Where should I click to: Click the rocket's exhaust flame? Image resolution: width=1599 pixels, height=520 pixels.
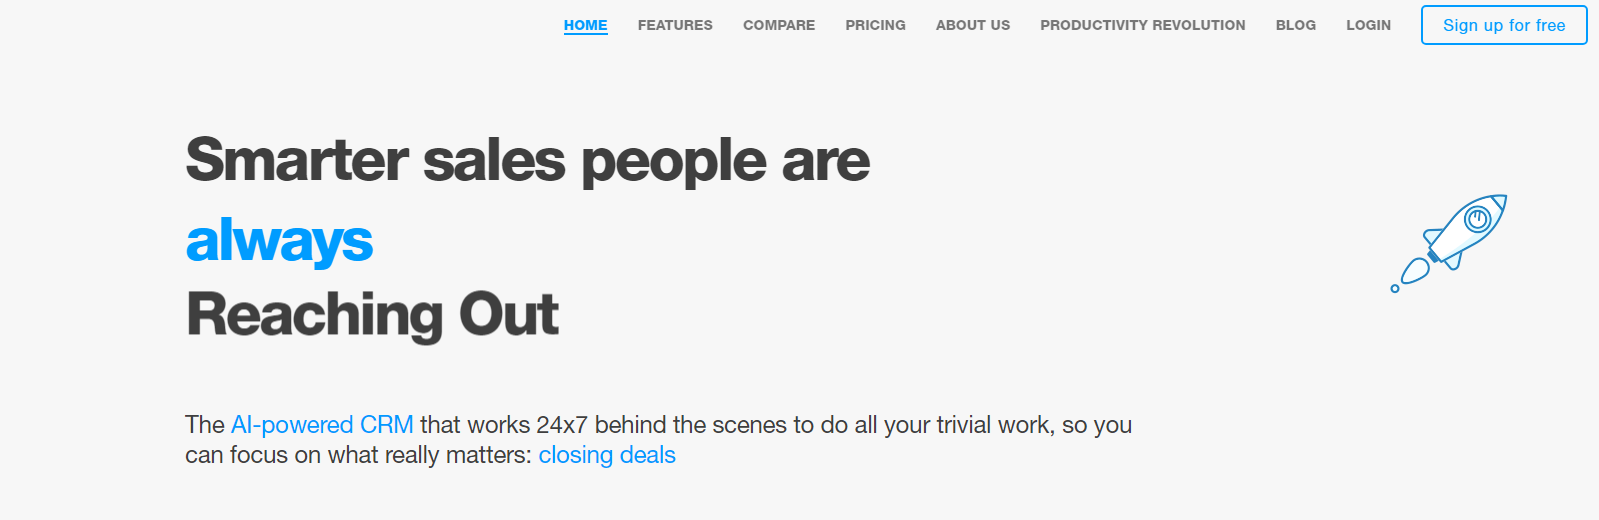(x=1415, y=270)
